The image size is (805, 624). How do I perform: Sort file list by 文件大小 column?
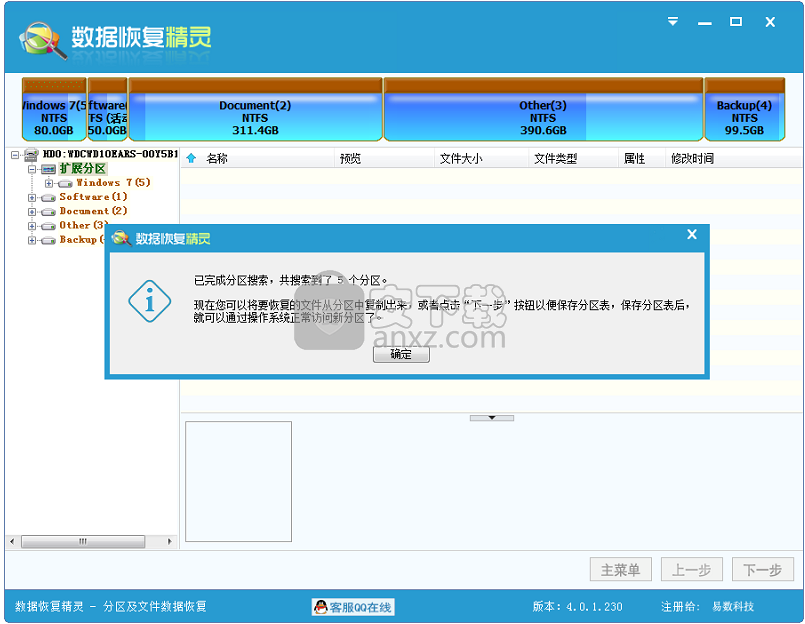tap(461, 159)
